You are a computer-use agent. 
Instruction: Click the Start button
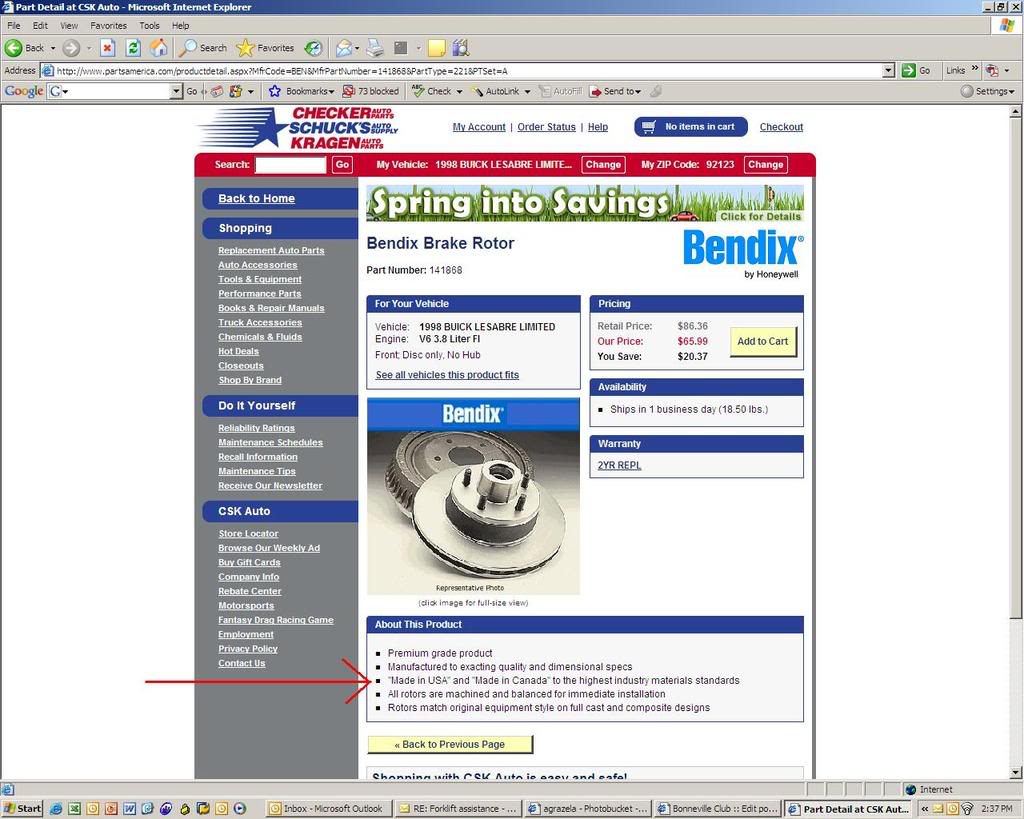pos(22,809)
